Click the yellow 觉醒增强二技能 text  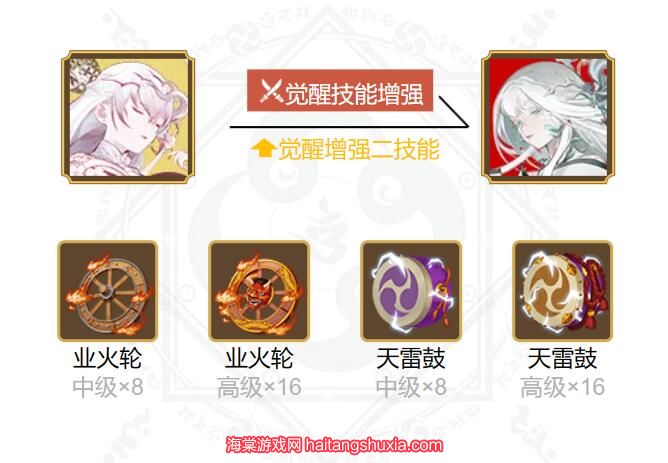358,150
